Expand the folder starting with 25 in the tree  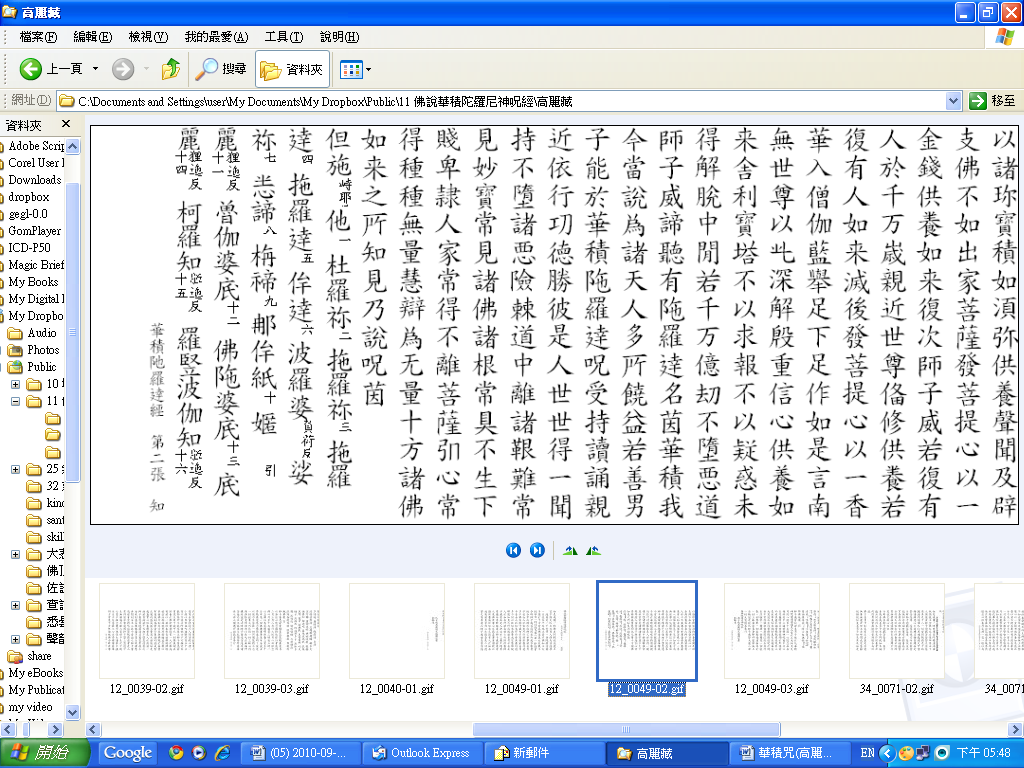coord(16,469)
